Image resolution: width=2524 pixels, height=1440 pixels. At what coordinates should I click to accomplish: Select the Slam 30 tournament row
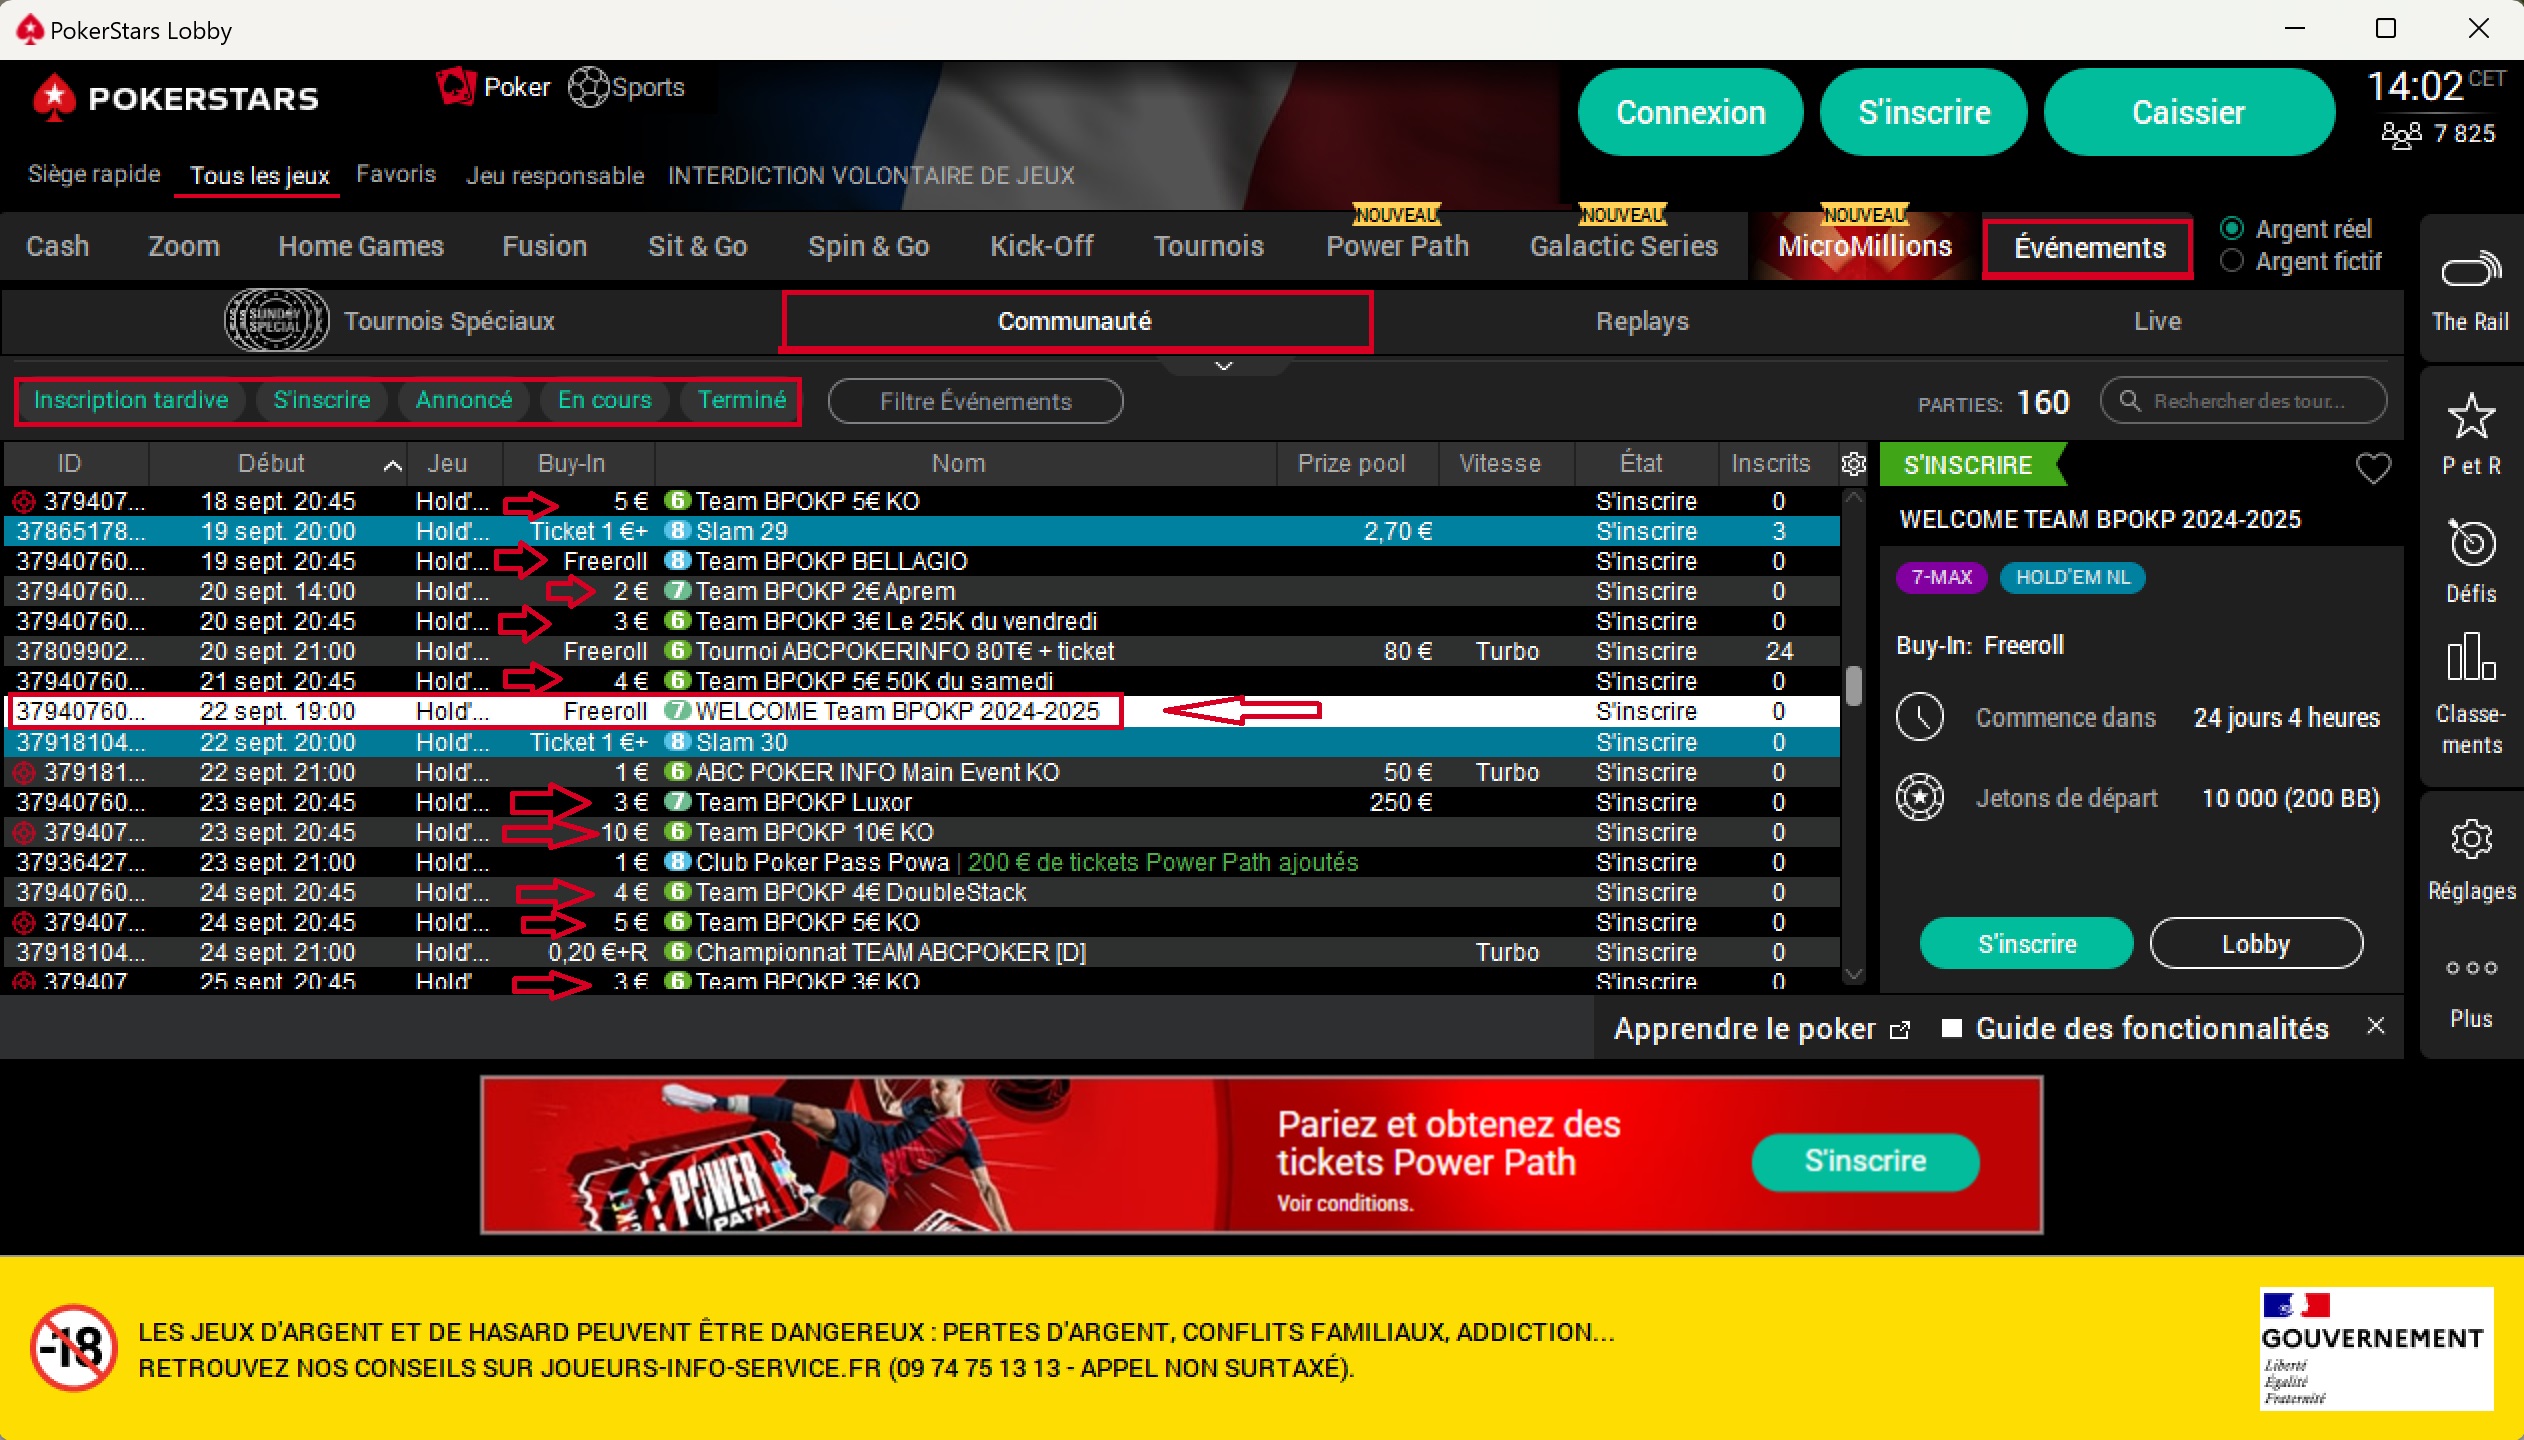[x=921, y=742]
